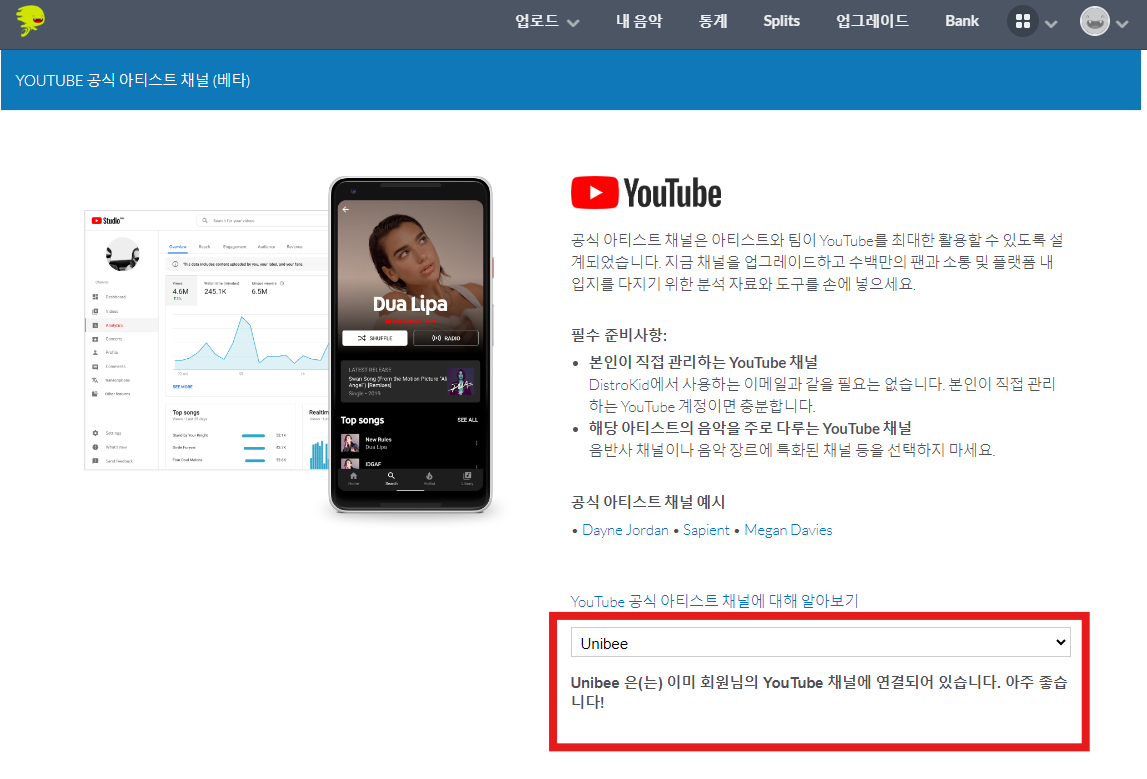Click the YouTube logo
1147x779 pixels.
[645, 193]
